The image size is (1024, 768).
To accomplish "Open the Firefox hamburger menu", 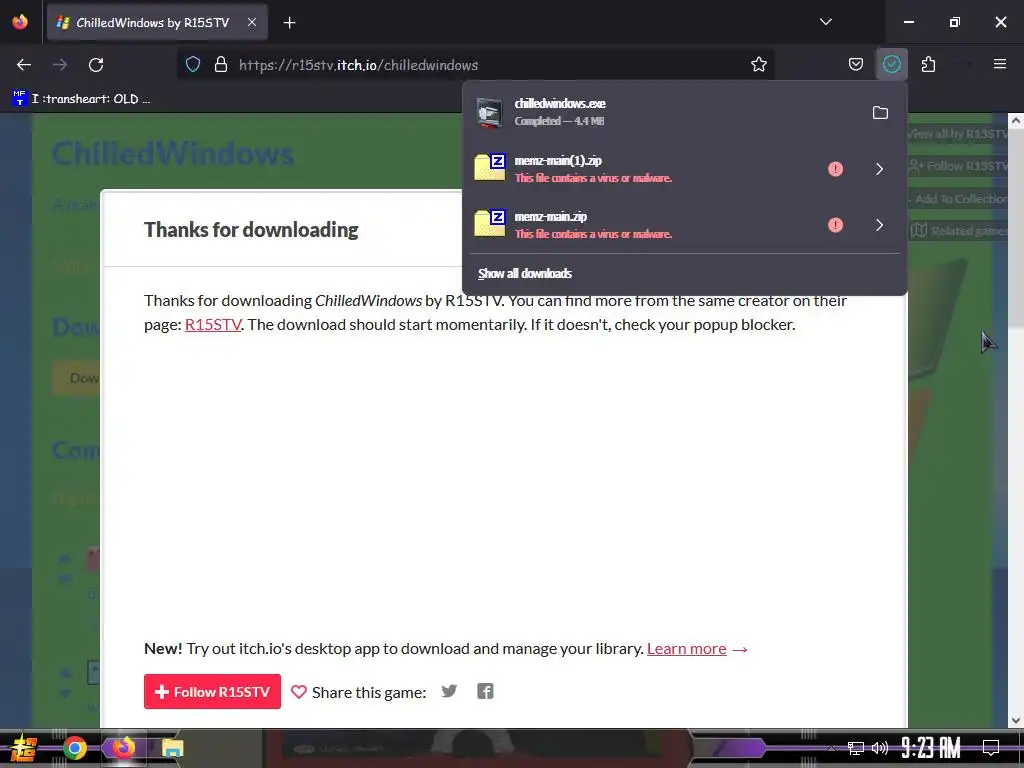I will 999,64.
